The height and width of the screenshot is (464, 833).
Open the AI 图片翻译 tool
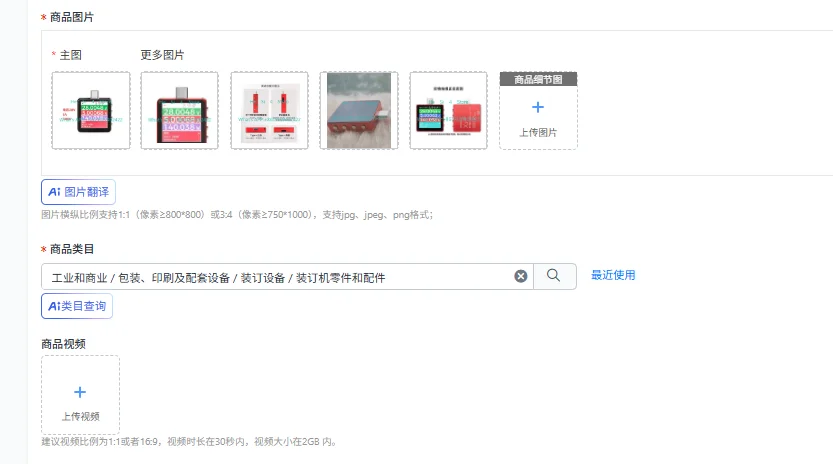79,192
